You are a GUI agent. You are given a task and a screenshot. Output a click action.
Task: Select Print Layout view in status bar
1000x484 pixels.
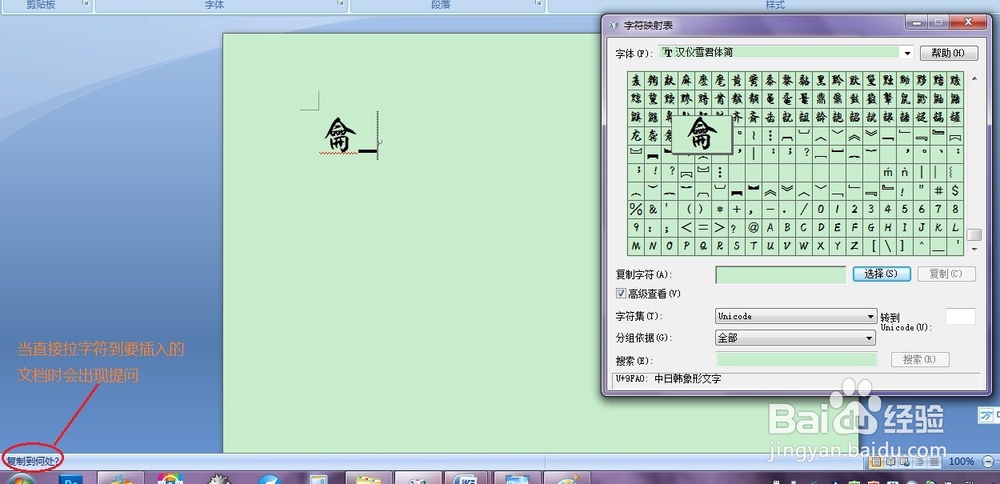click(x=876, y=462)
